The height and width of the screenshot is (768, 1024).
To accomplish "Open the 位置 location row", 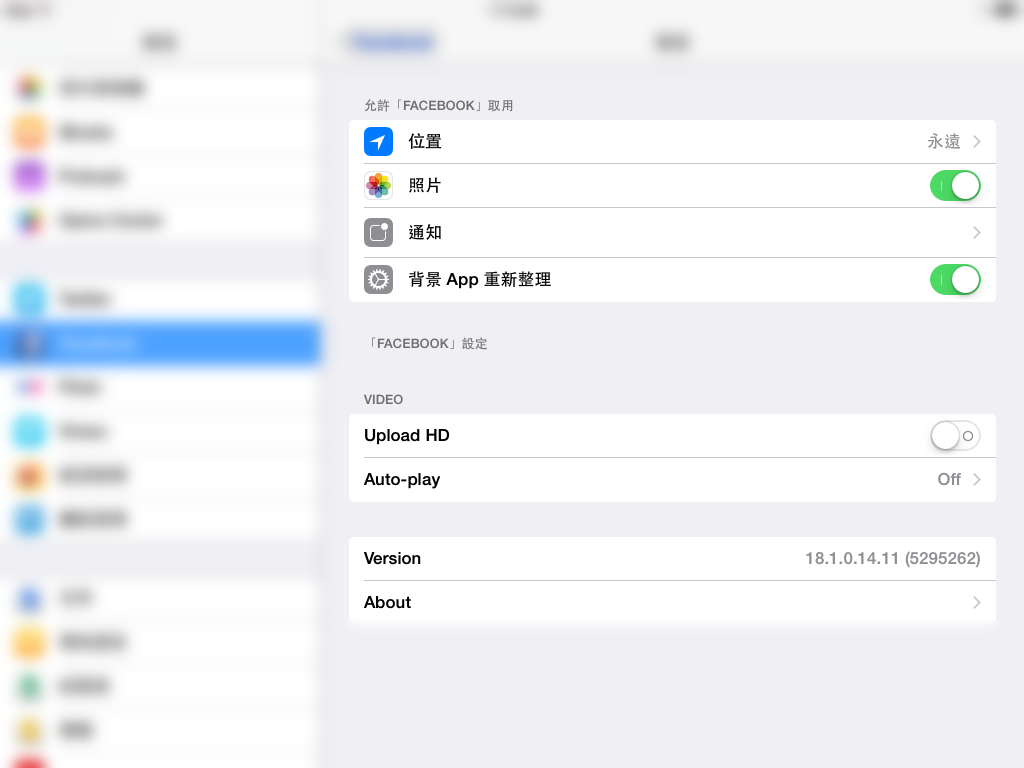I will coord(672,142).
